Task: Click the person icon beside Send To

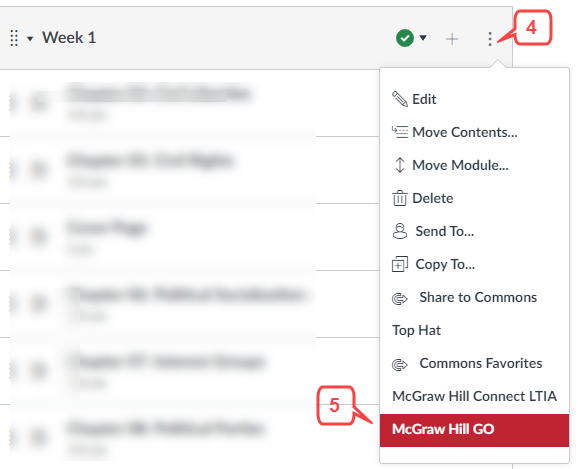Action: click(x=400, y=231)
